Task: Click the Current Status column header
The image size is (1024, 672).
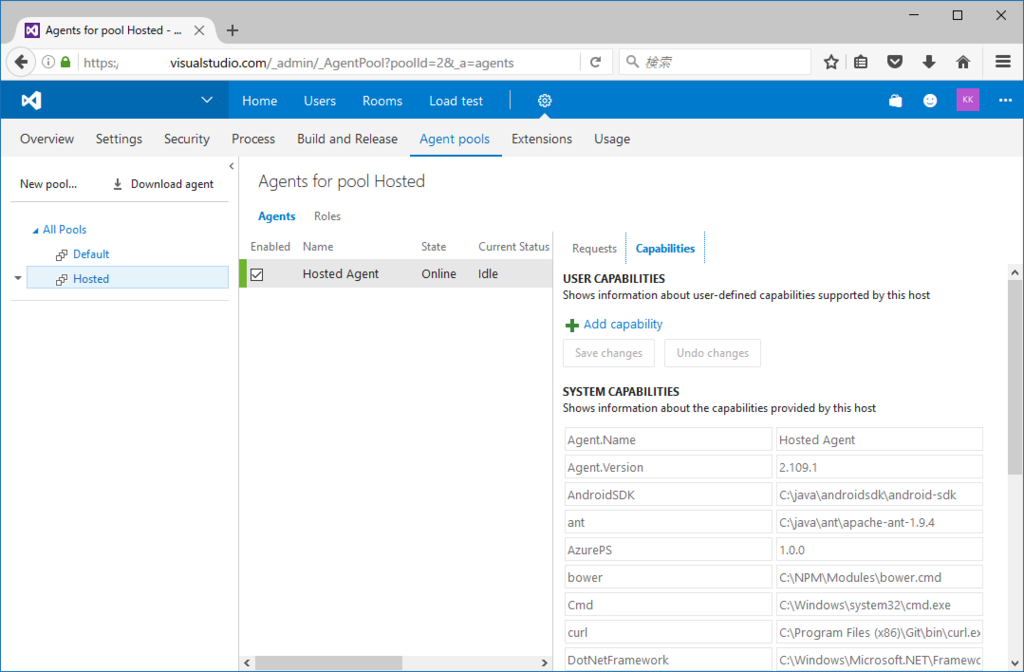Action: (x=513, y=246)
